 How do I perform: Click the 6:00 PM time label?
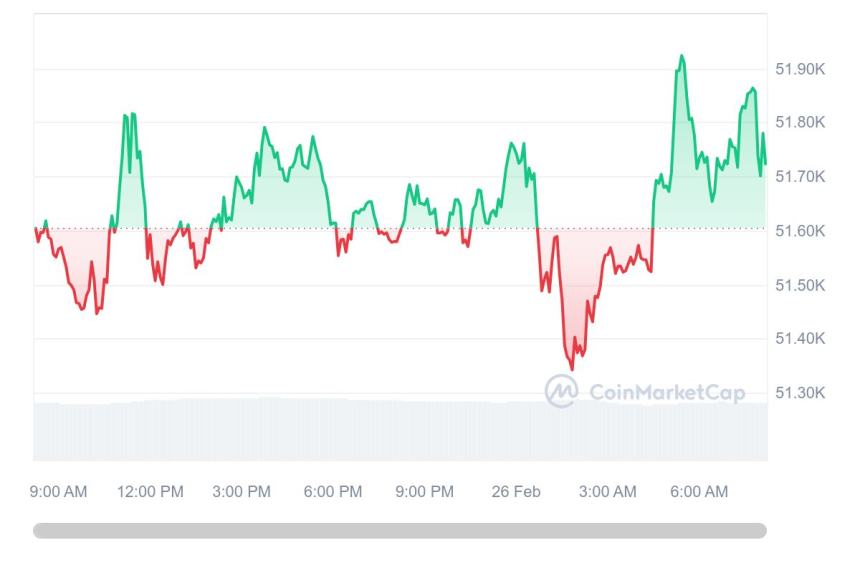tap(333, 492)
